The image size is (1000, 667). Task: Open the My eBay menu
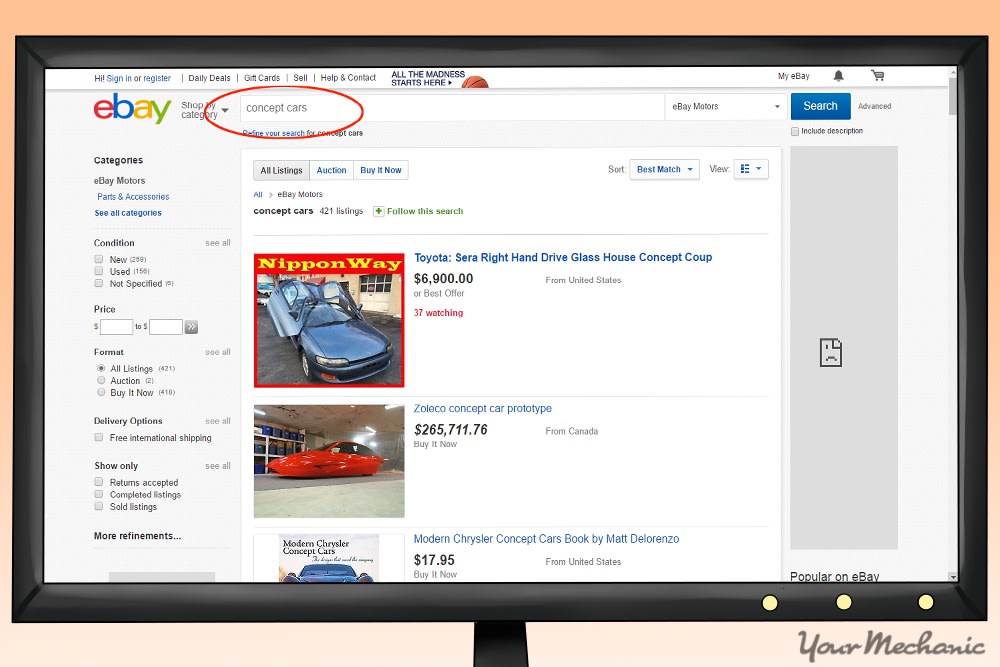click(793, 76)
